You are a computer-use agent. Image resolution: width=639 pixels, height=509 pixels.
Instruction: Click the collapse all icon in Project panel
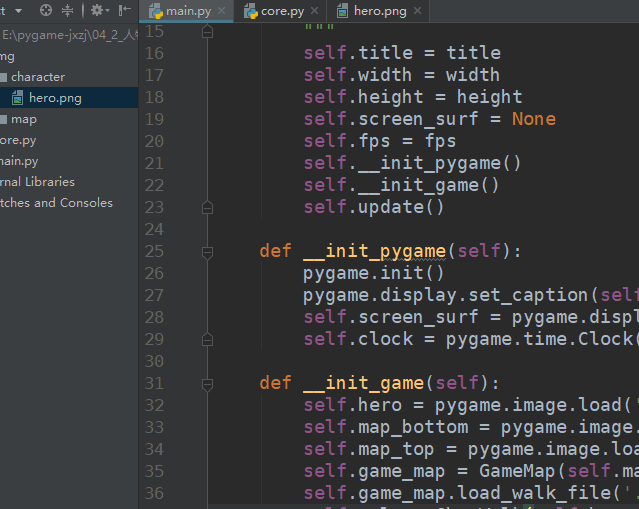pos(68,11)
